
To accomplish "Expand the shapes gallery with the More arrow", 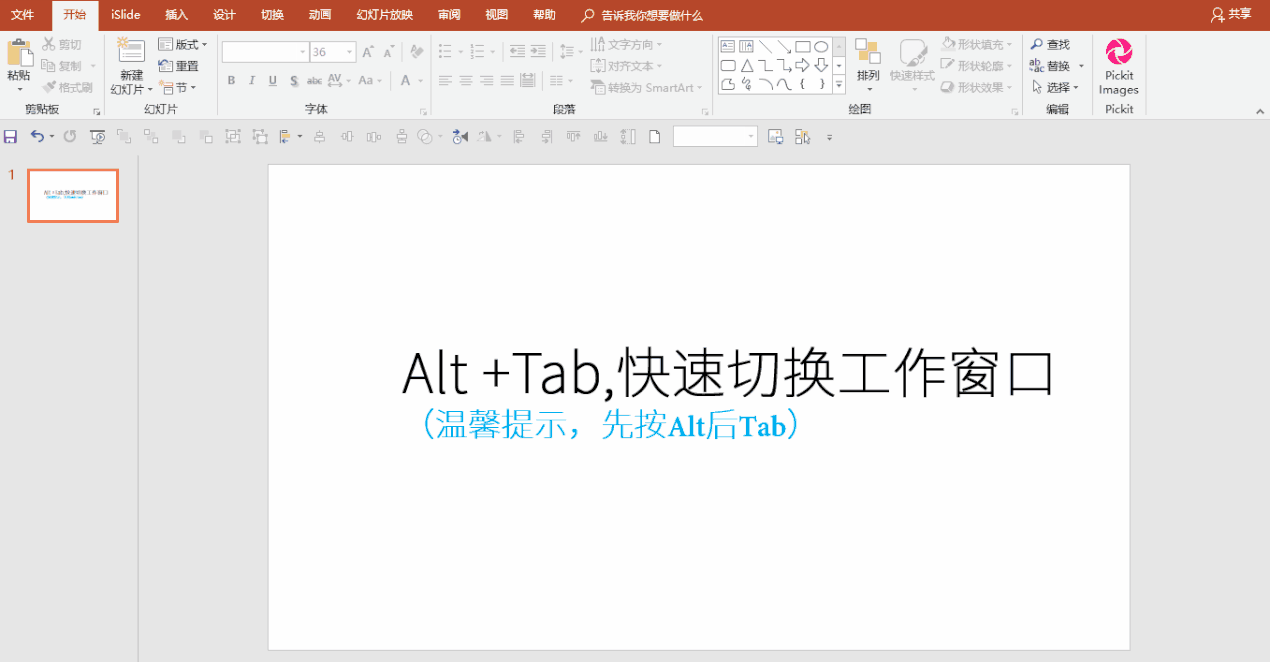I will 837,84.
